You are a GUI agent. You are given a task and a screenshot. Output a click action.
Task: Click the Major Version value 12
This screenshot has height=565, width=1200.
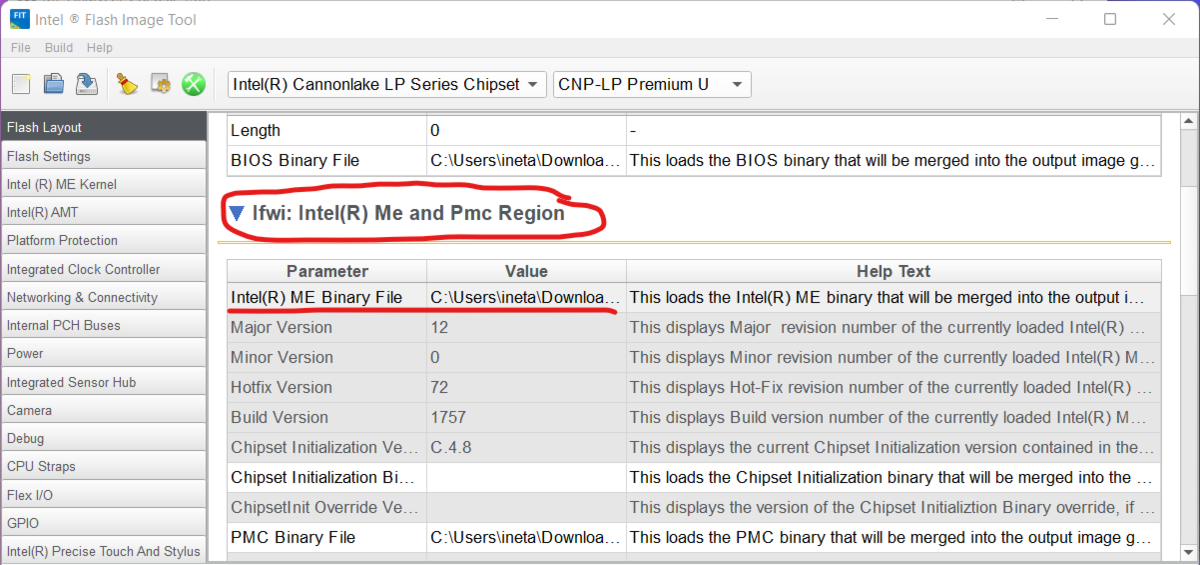439,327
